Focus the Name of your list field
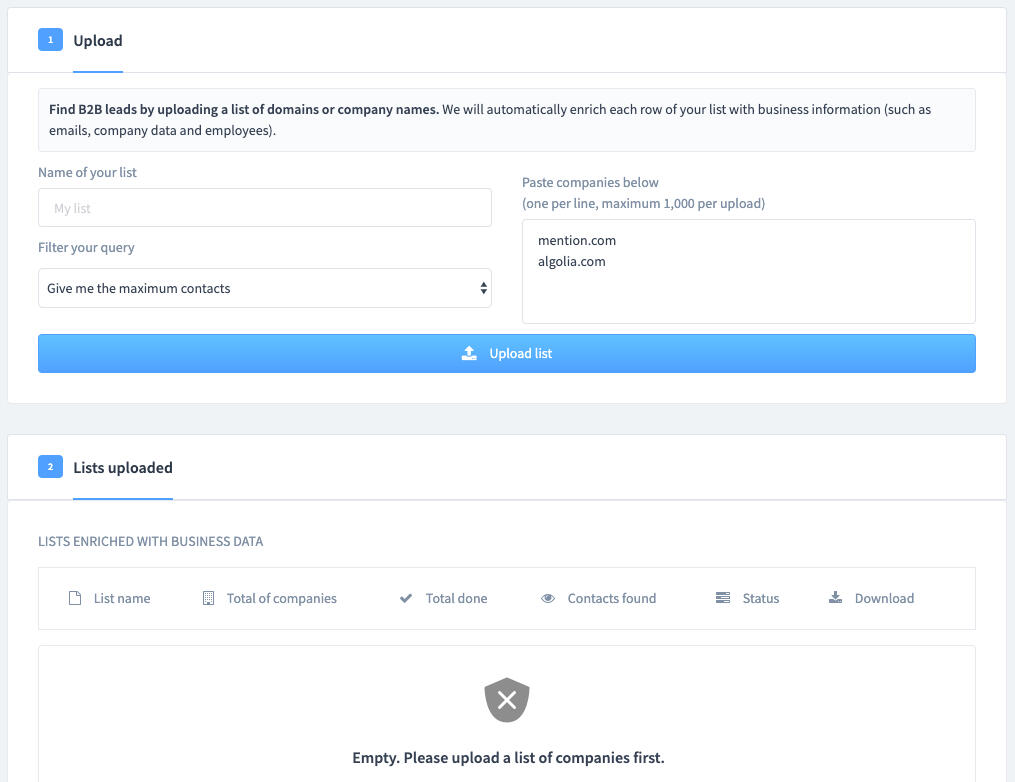 pyautogui.click(x=264, y=208)
